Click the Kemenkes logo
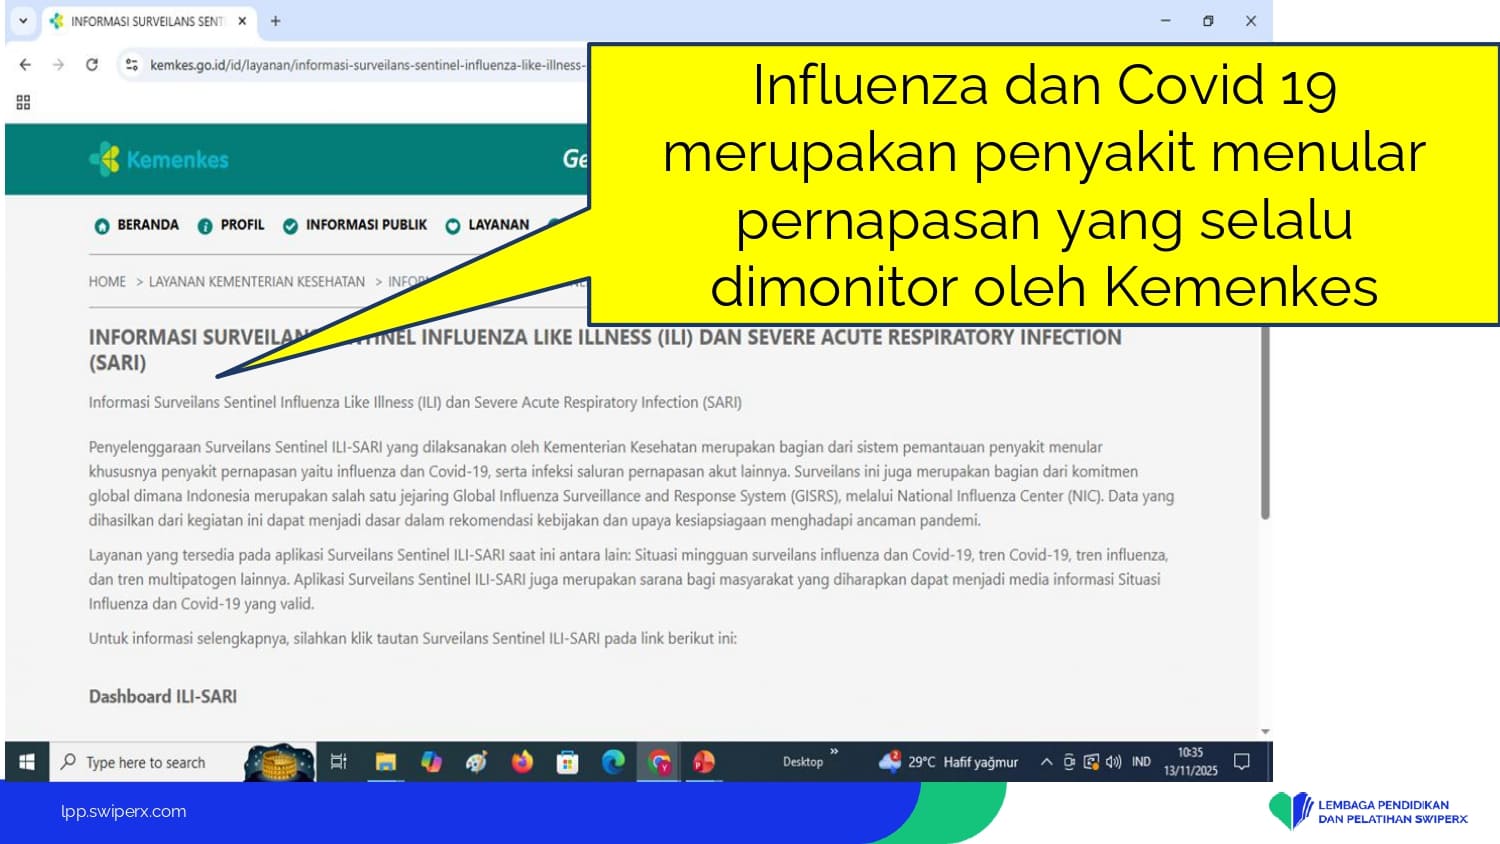The image size is (1500, 844). (159, 159)
